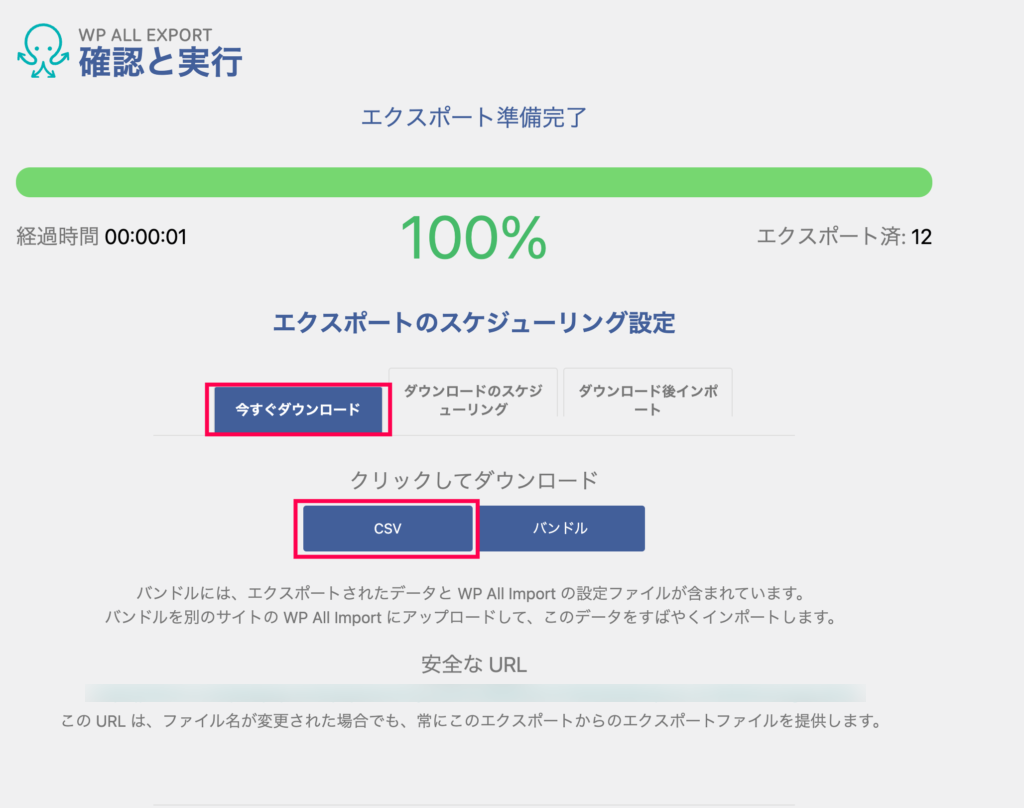Click the 安全な URL heading
This screenshot has width=1024, height=808.
(x=473, y=664)
